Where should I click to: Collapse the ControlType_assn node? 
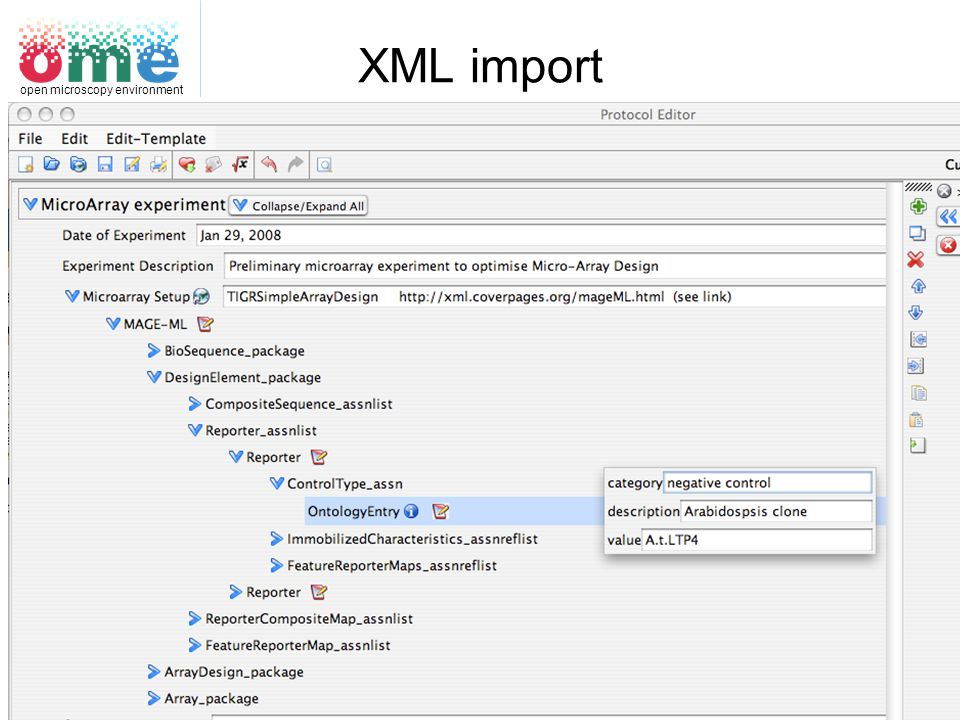[277, 484]
